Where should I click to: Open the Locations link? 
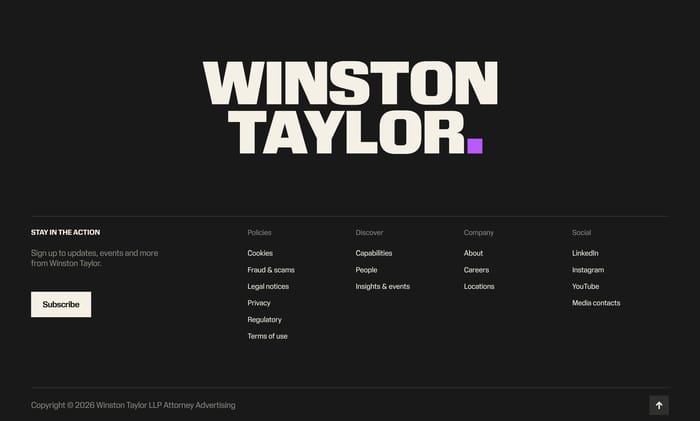[x=479, y=286]
